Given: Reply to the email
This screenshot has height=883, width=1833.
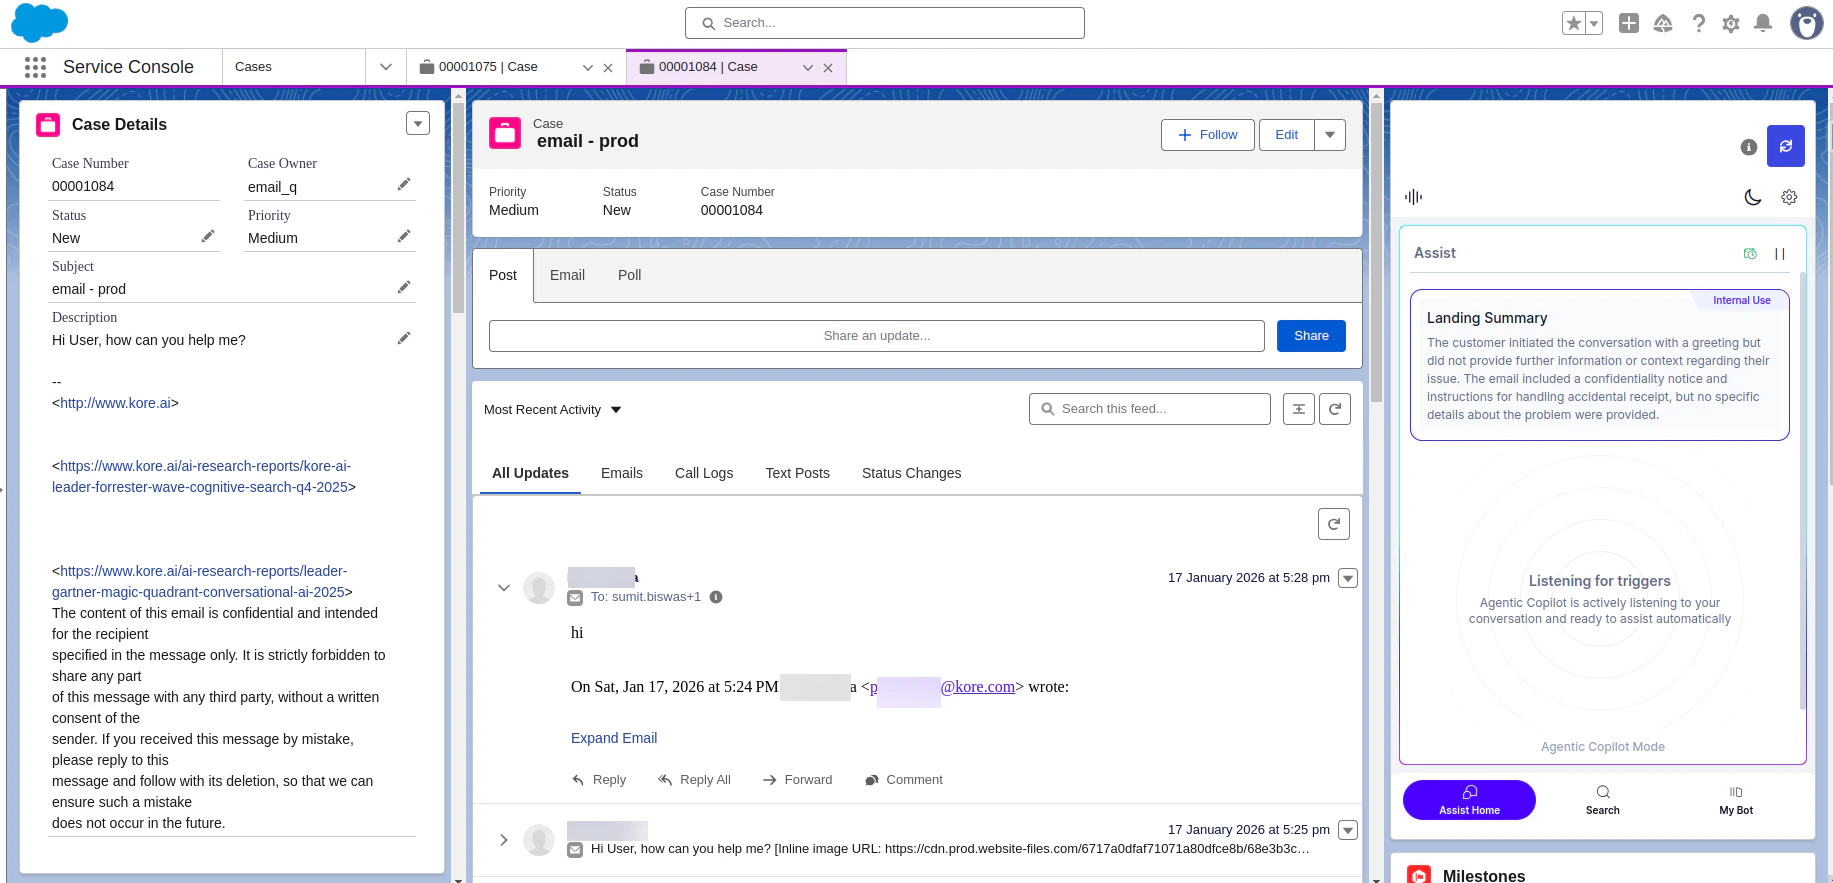Looking at the screenshot, I should pos(599,780).
